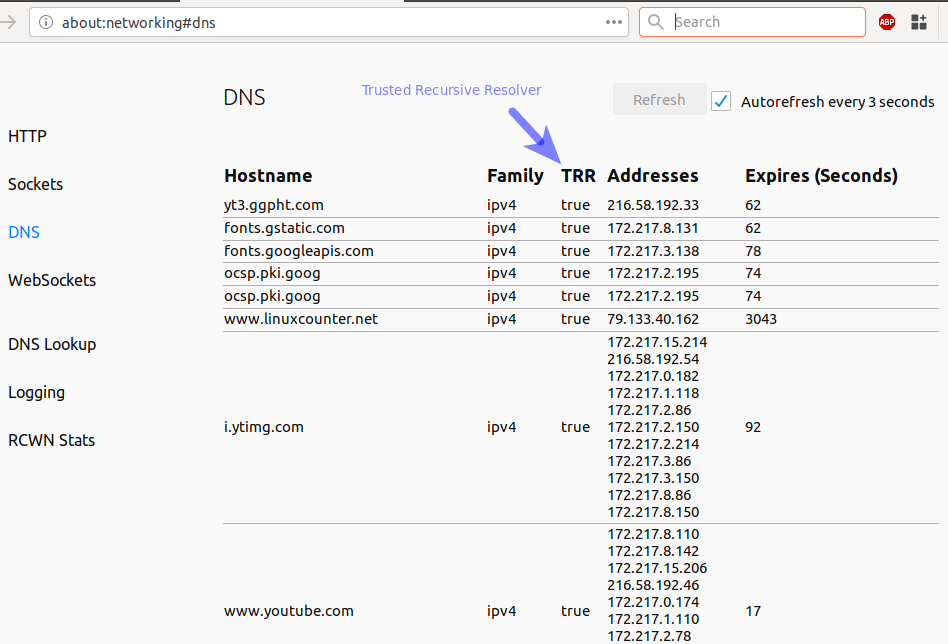Uncheck the Autorefresh every 3 seconds checkbox
Viewport: 948px width, 644px height.
click(x=721, y=101)
